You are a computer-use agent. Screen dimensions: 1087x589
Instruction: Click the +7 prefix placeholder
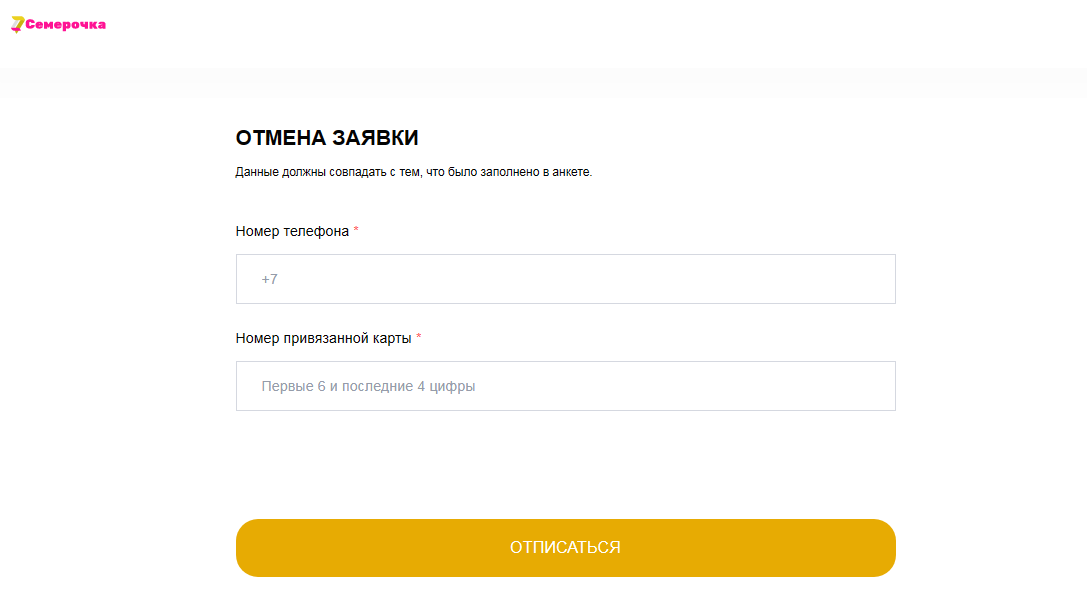click(270, 279)
